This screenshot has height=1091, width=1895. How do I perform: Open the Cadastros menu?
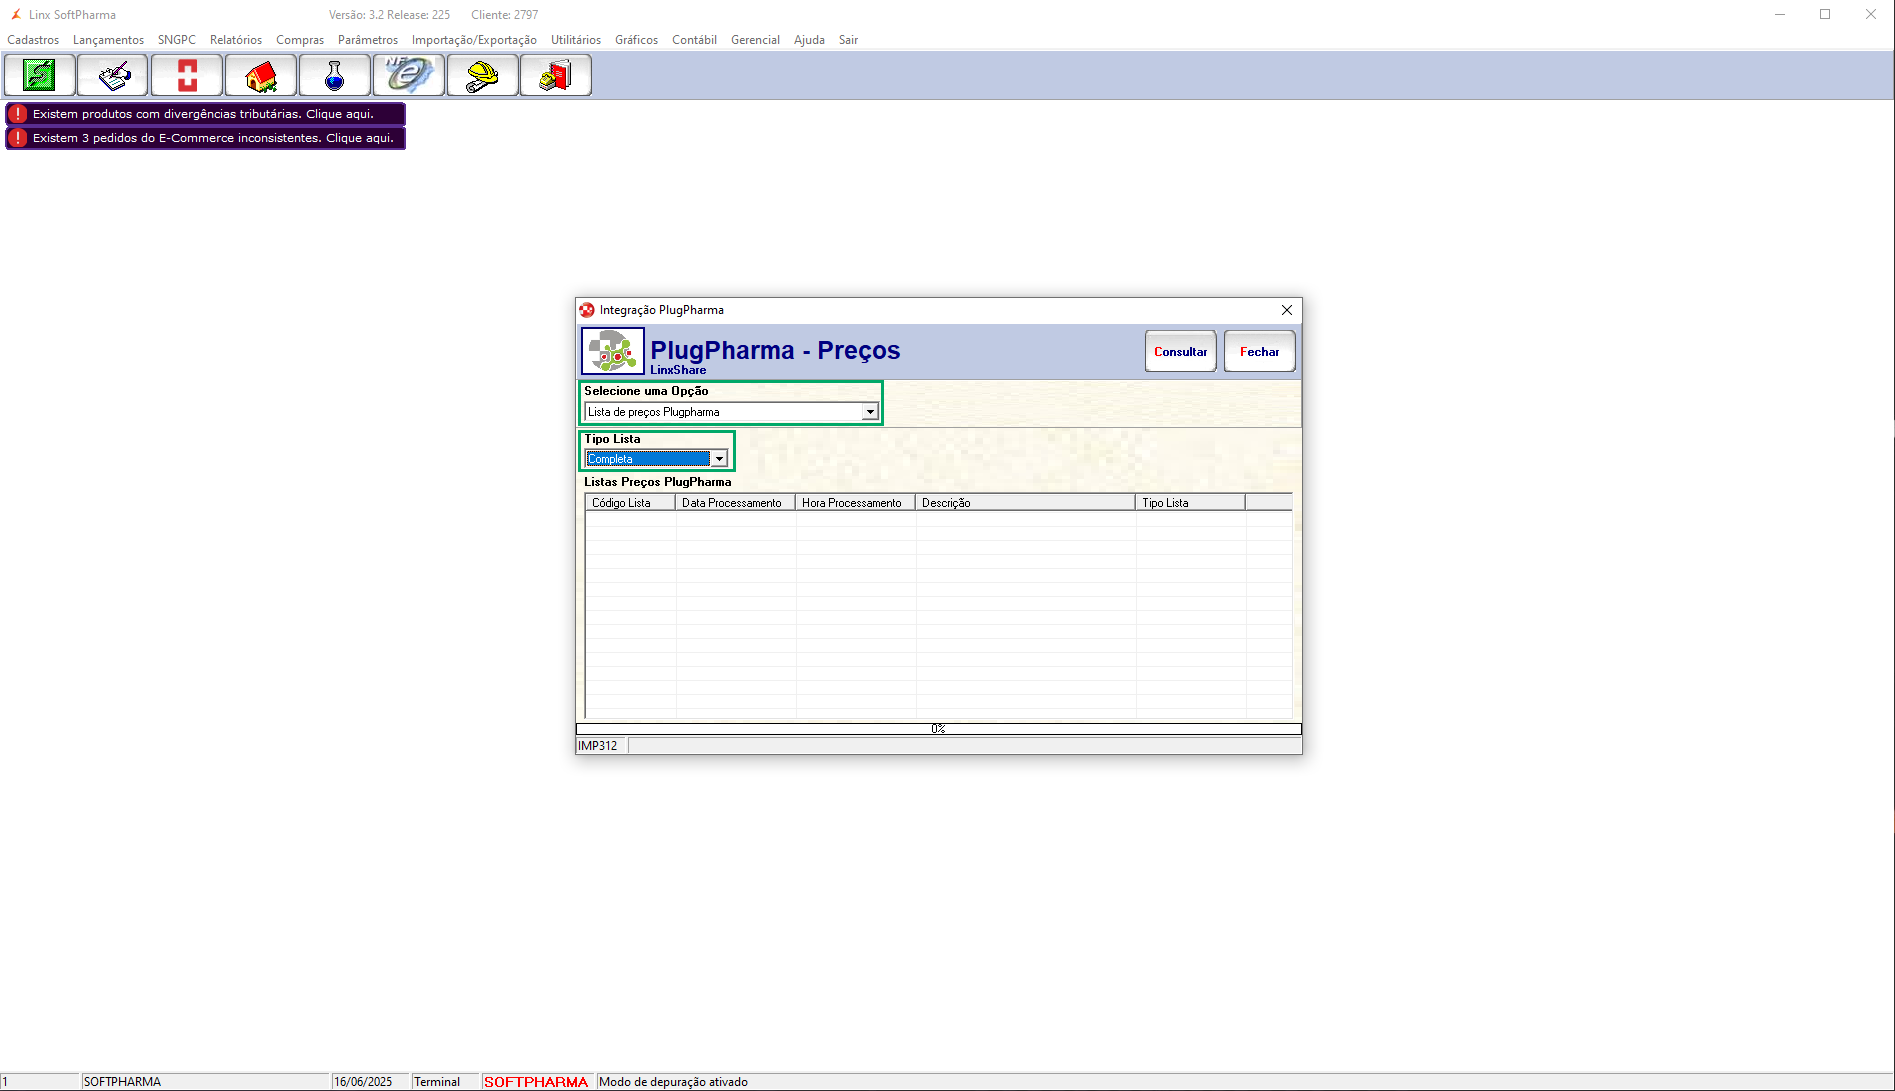(x=33, y=40)
